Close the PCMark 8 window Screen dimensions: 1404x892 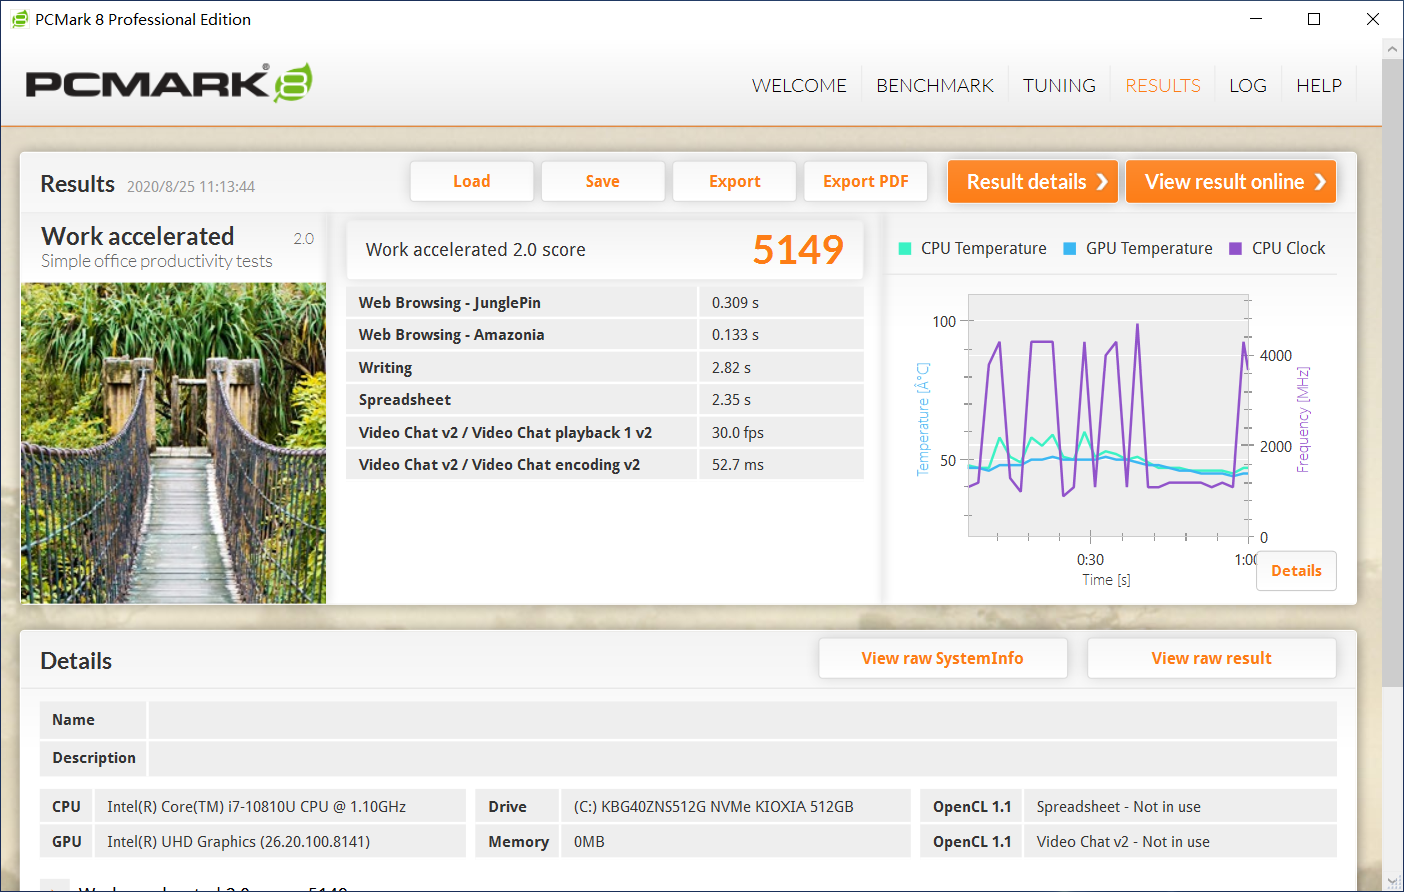pyautogui.click(x=1373, y=19)
